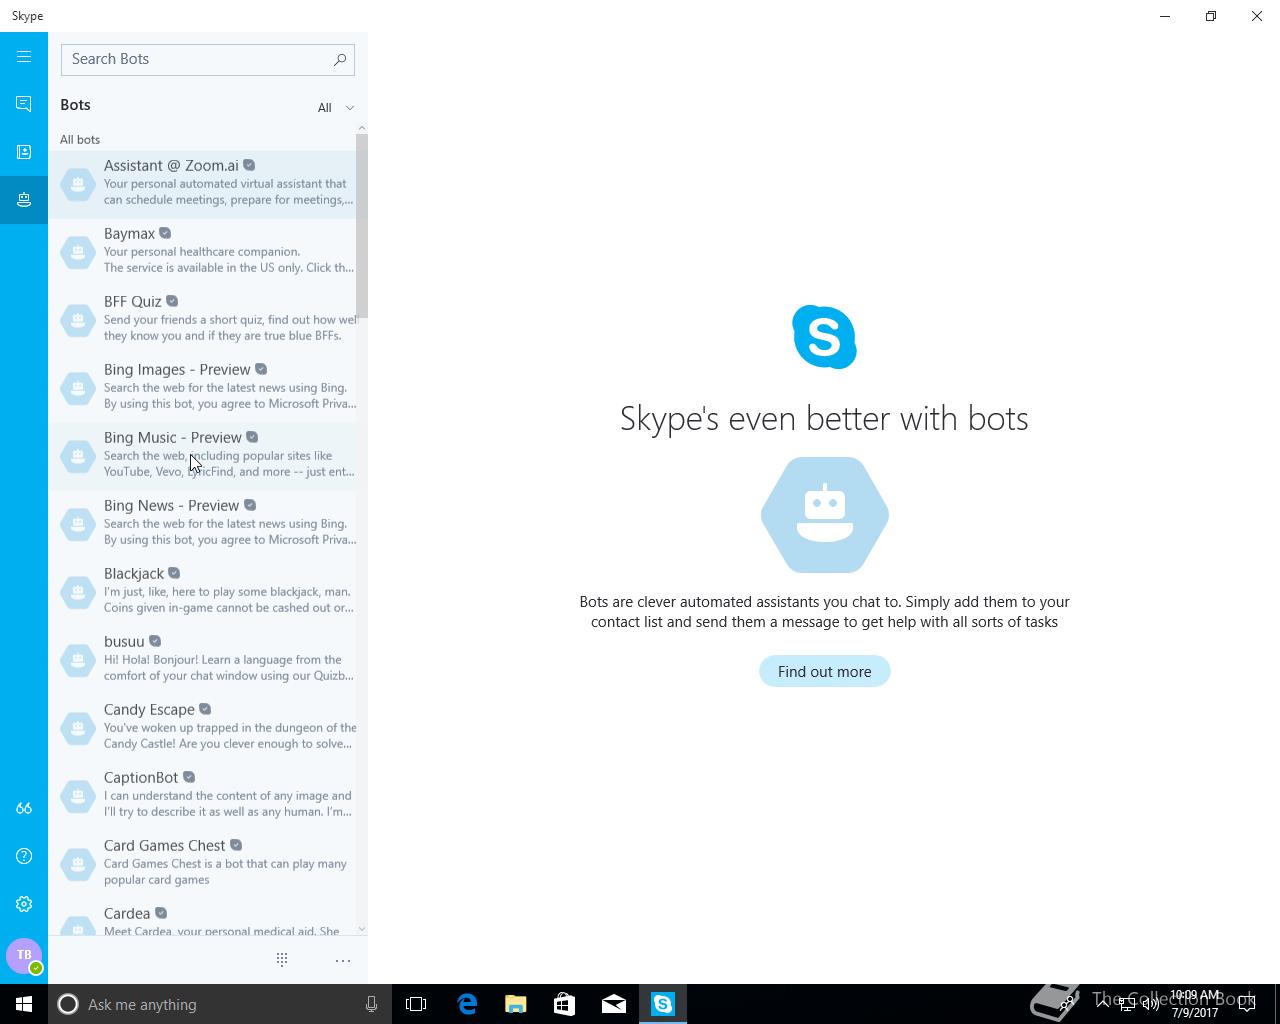Open the help question mark icon
The height and width of the screenshot is (1024, 1280).
coord(24,856)
